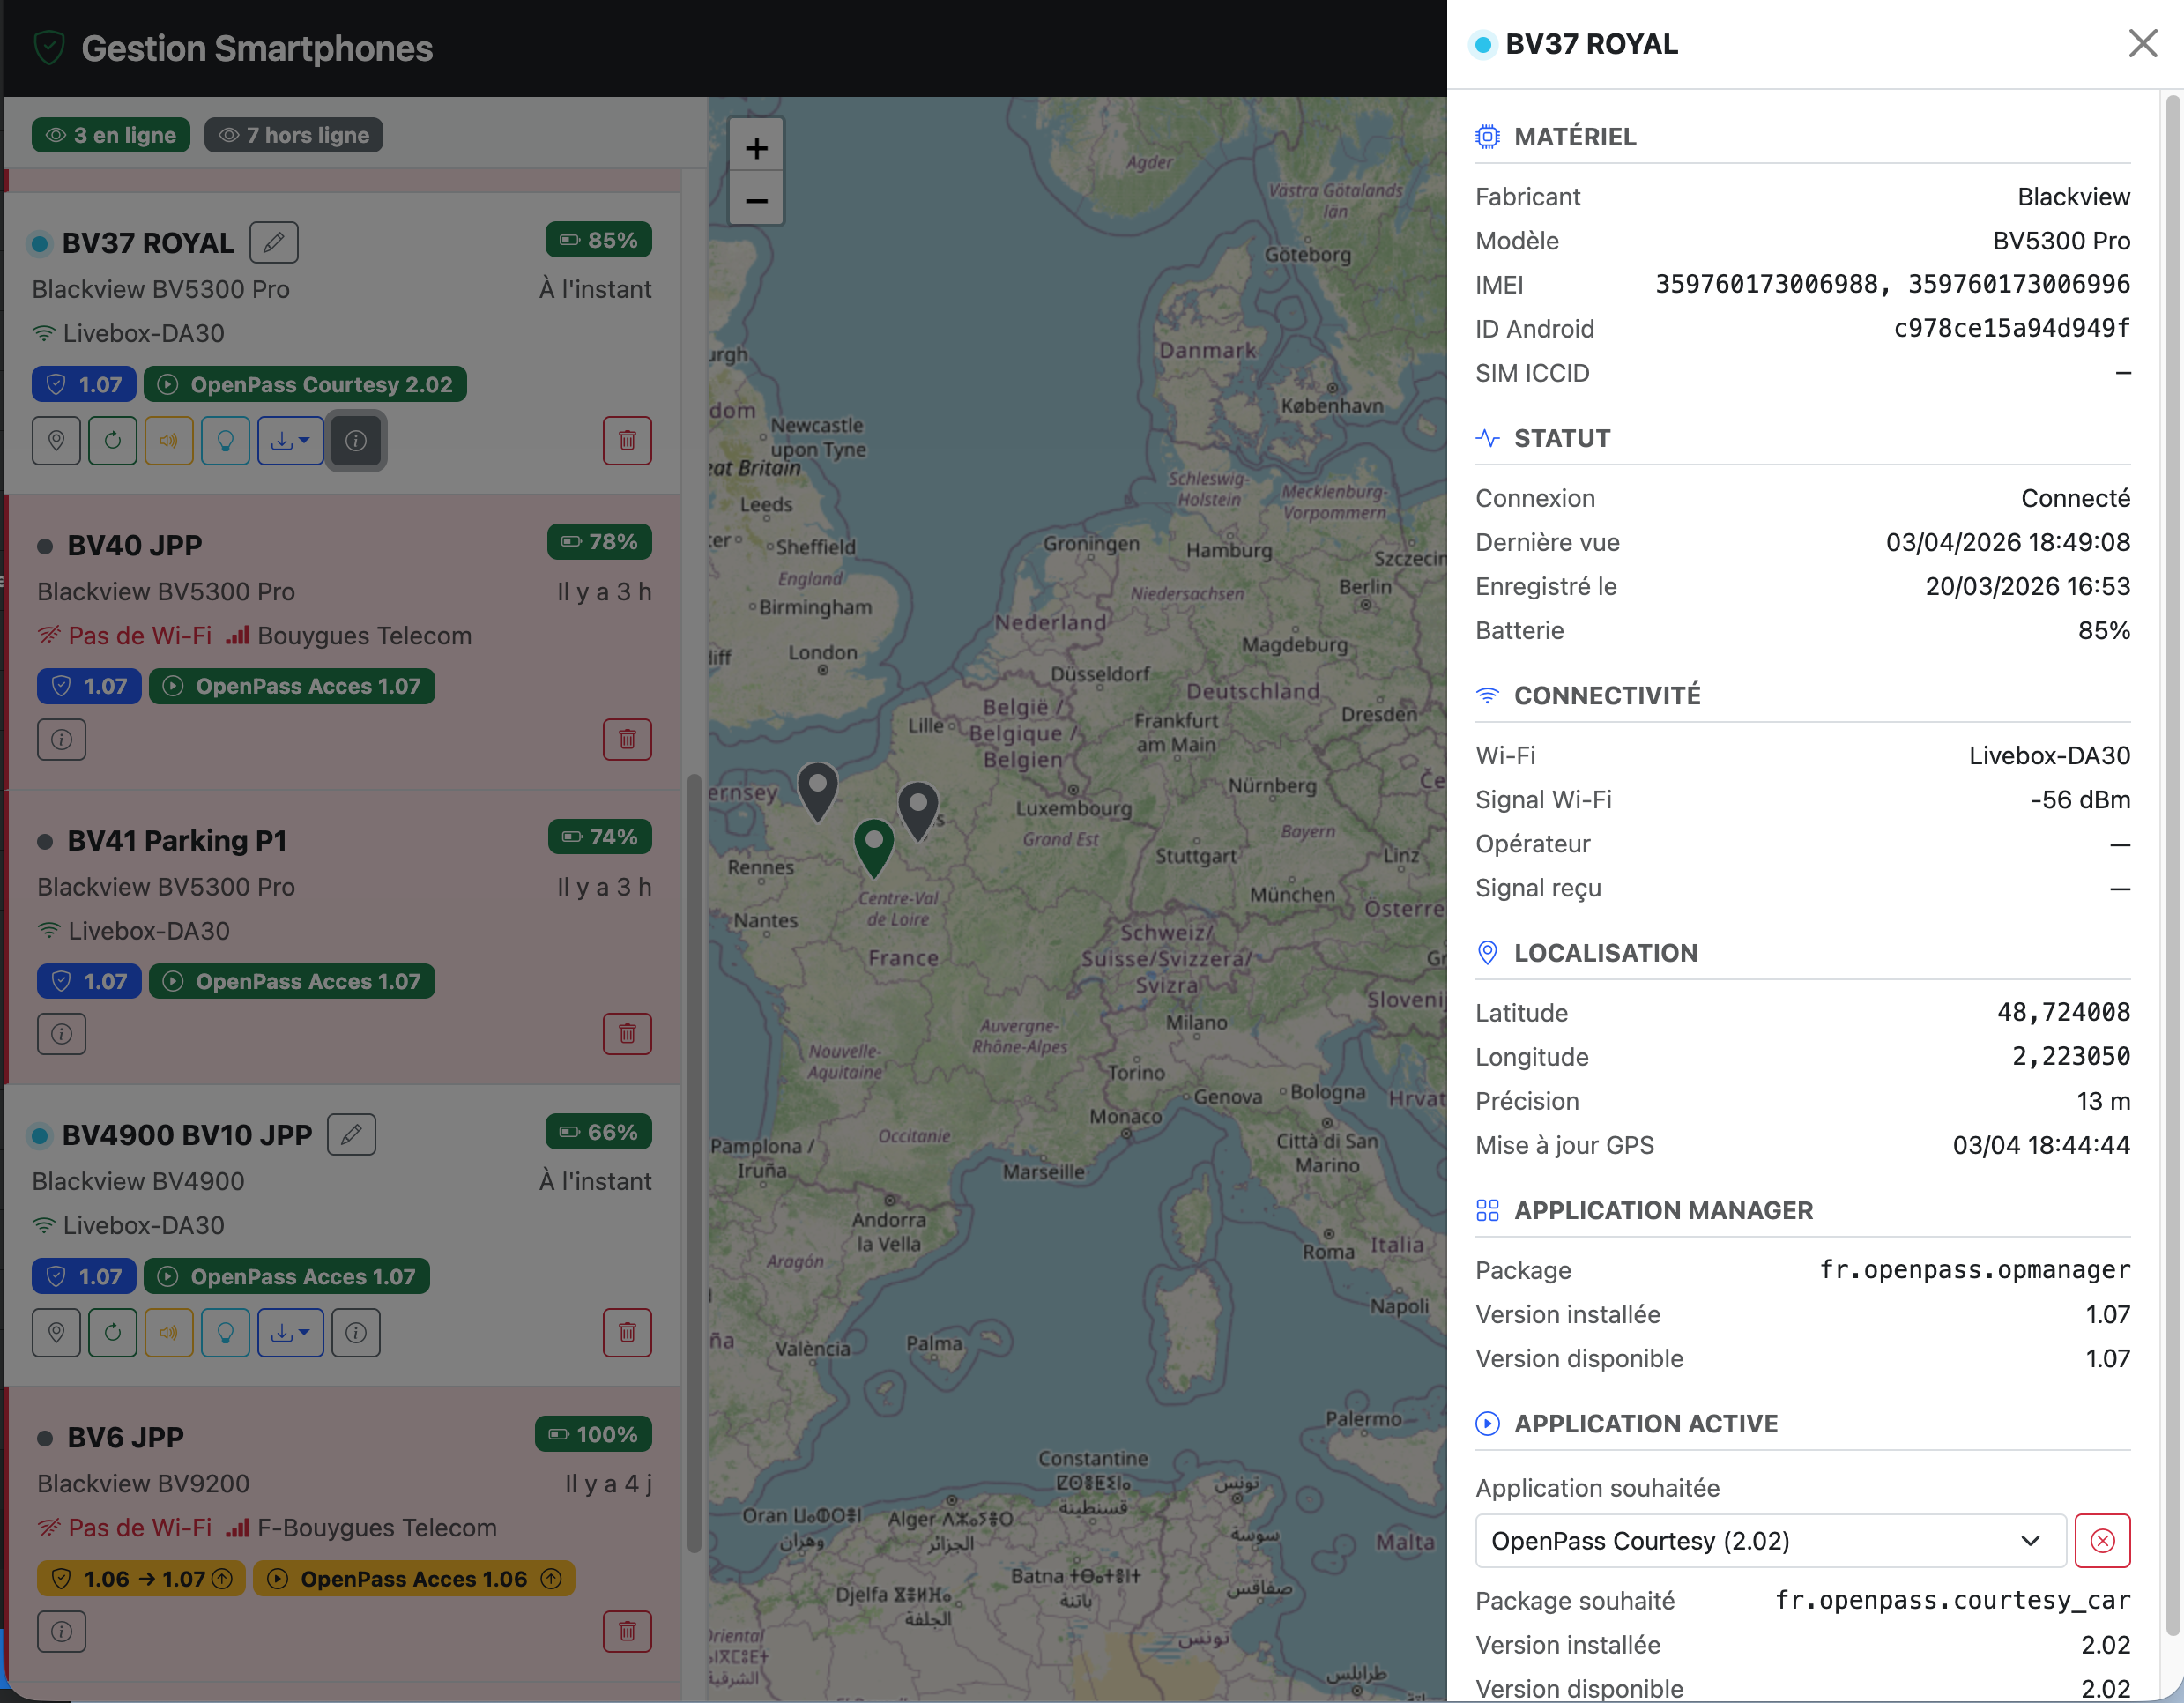Screen dimensions: 2184x1703
Task: Close the BV37 ROYAL detail panel
Action: 2142,44
